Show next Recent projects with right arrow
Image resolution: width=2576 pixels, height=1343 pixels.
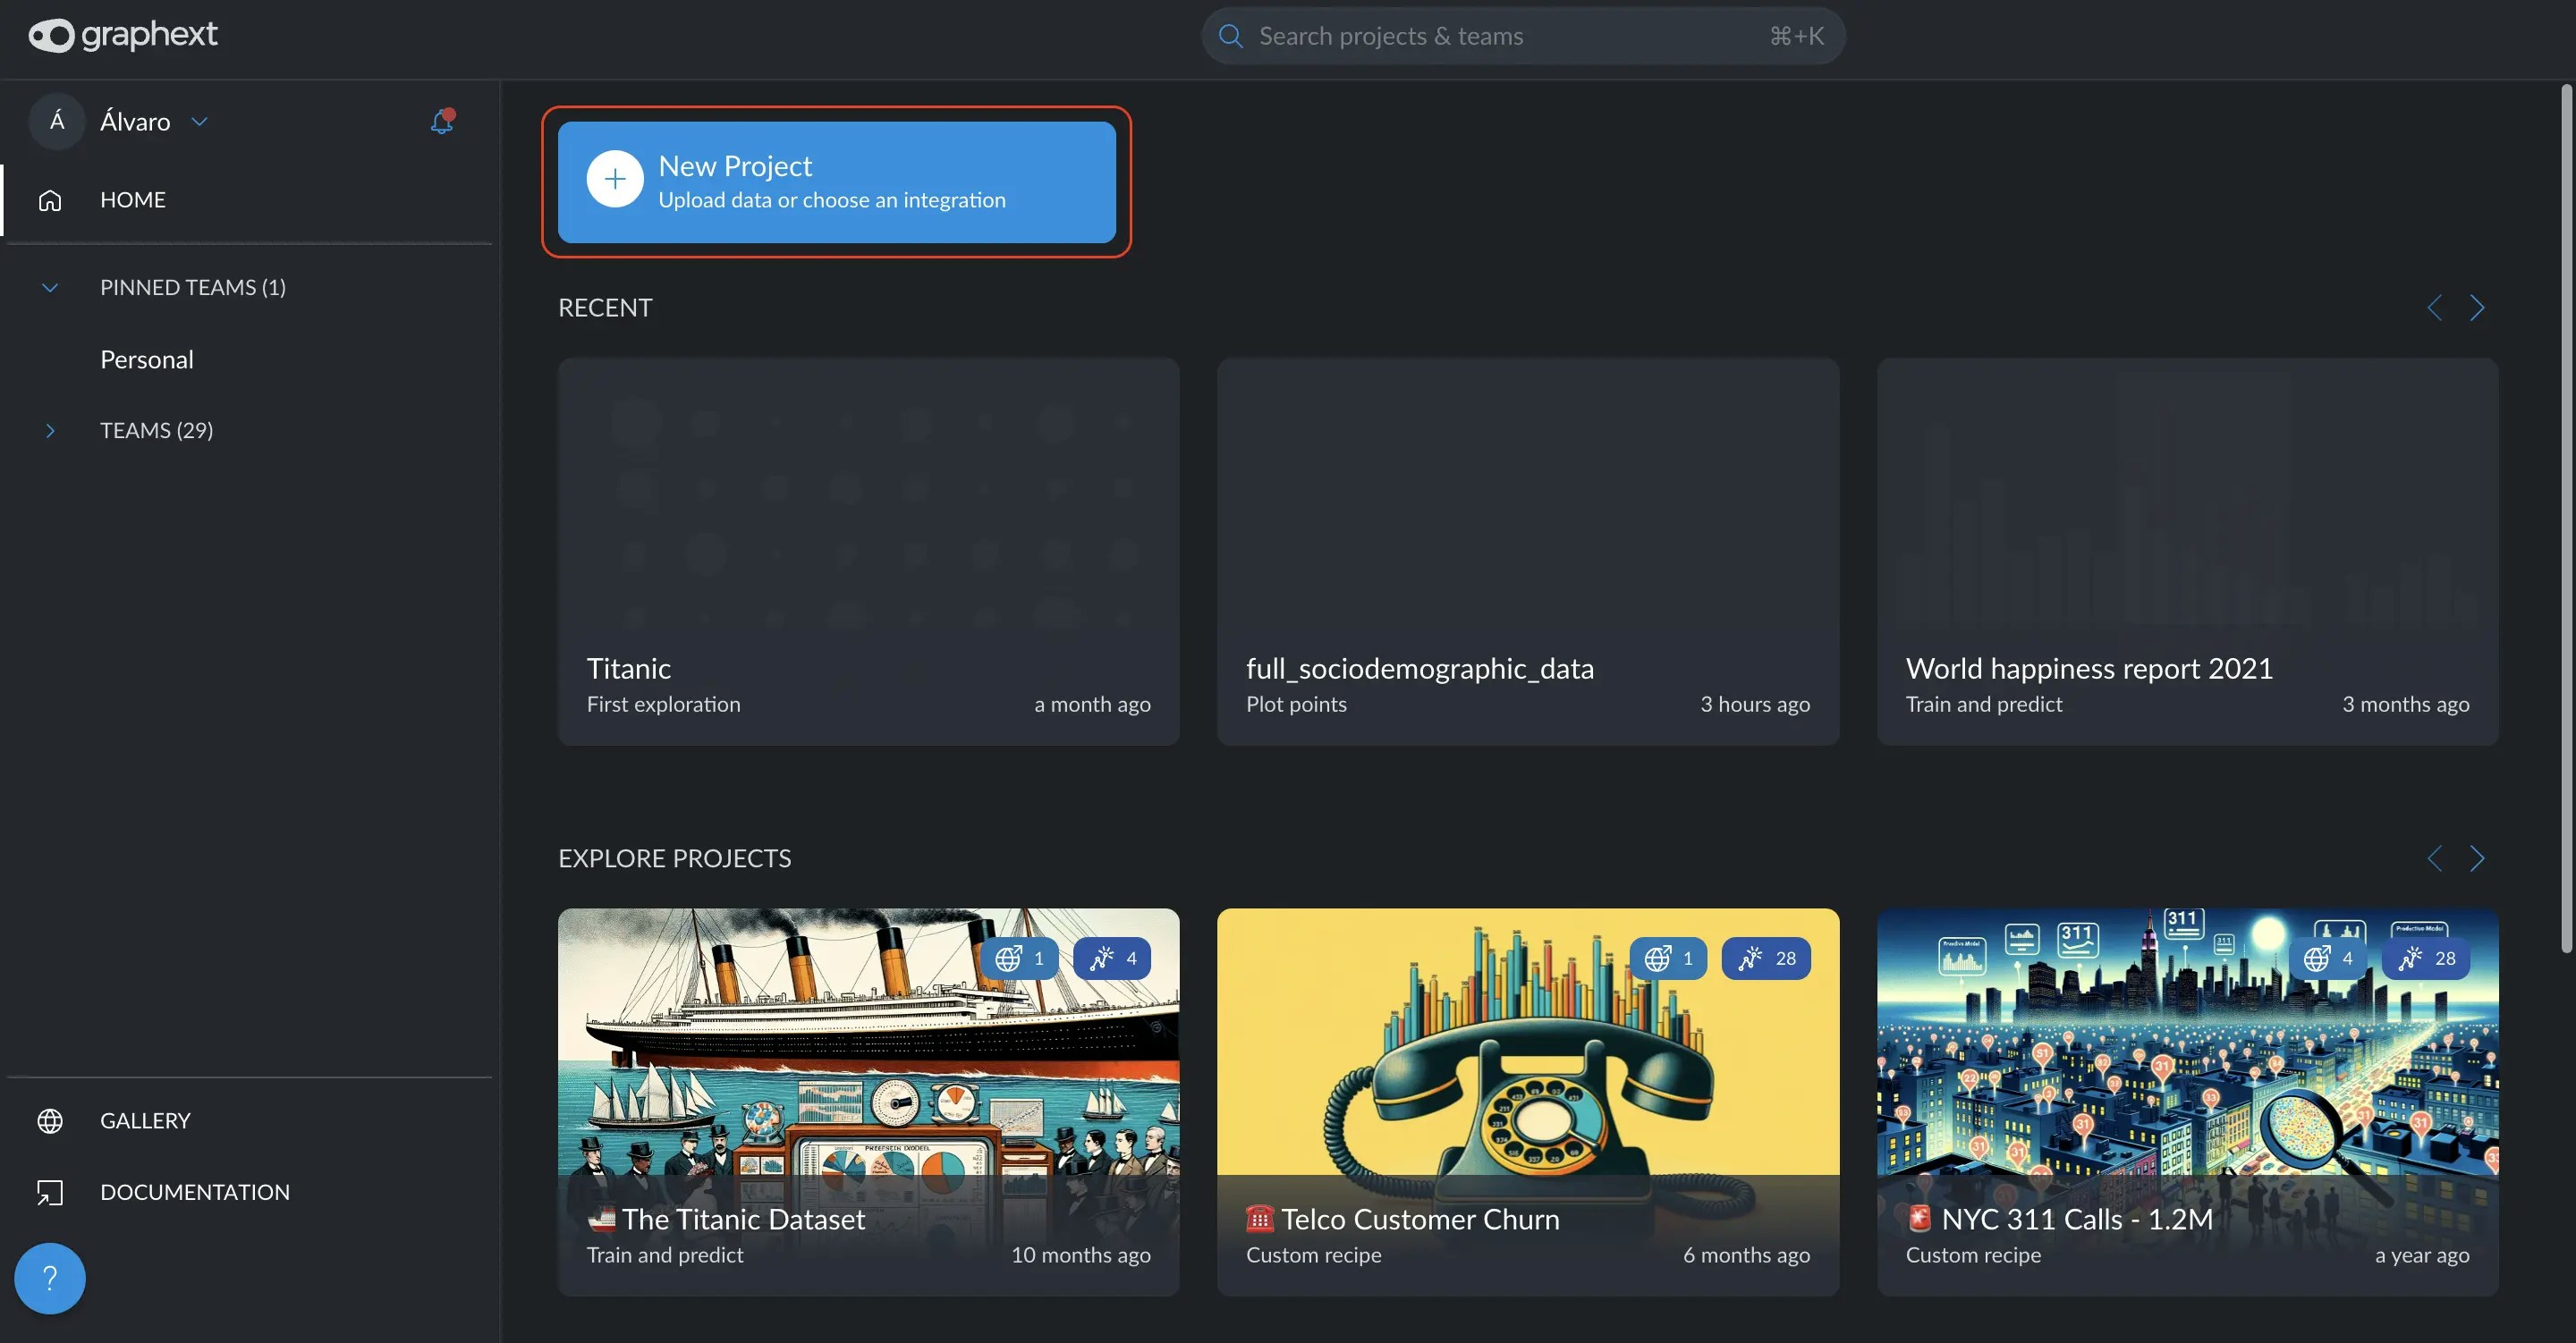click(x=2476, y=308)
